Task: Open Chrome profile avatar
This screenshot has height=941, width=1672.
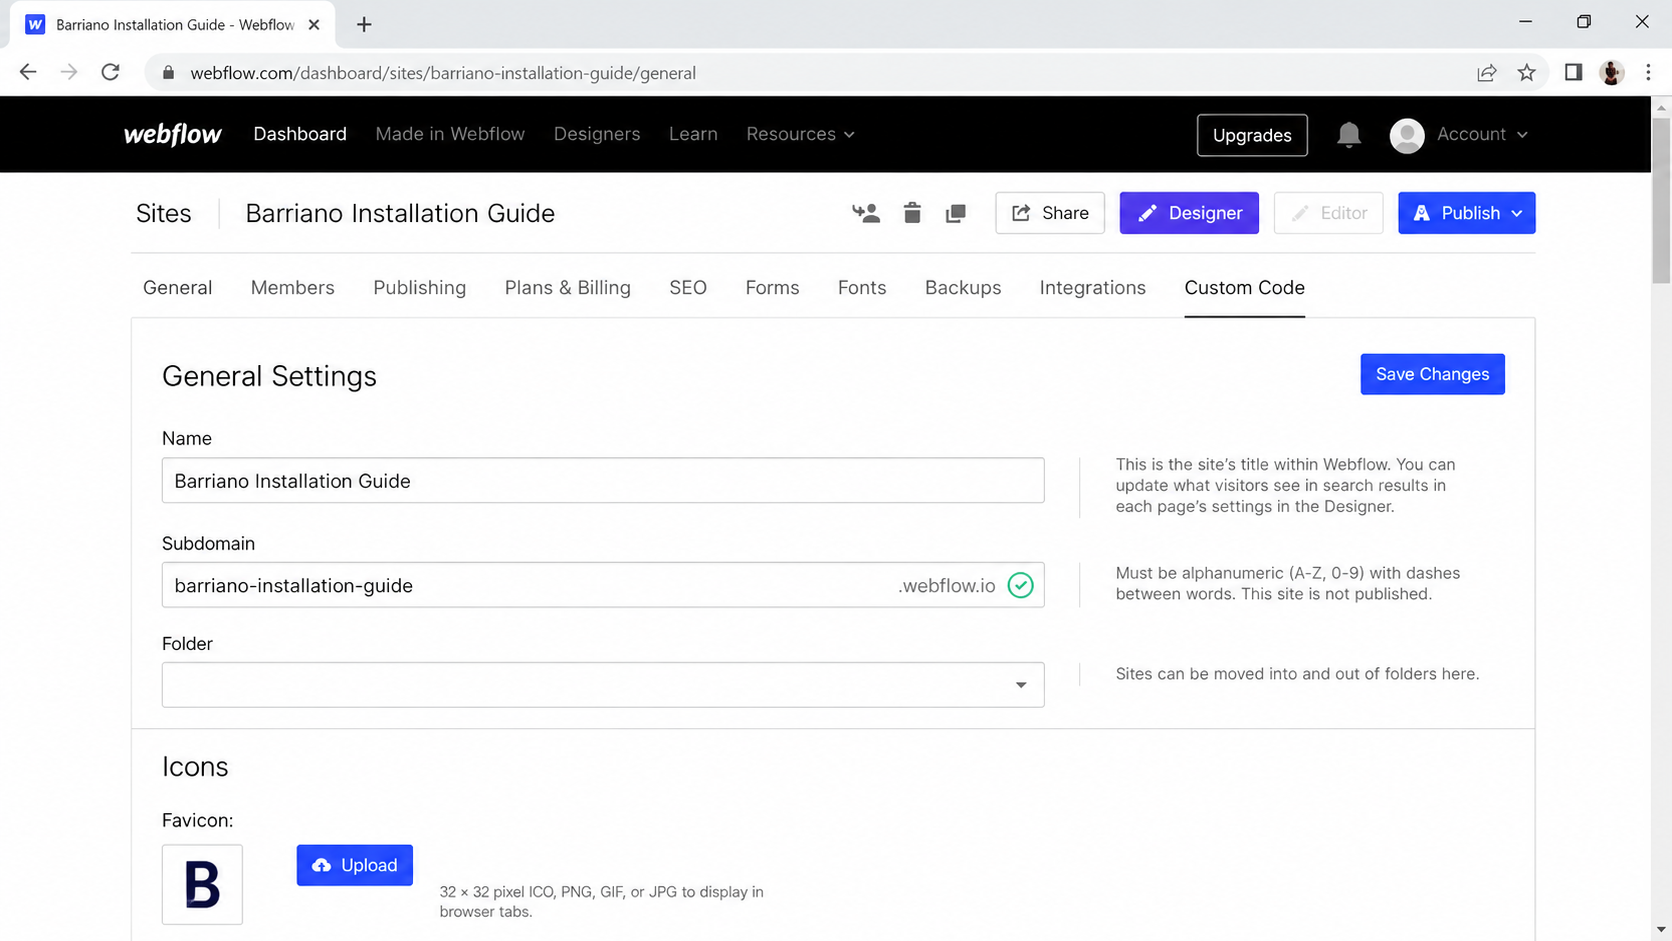Action: pyautogui.click(x=1612, y=72)
